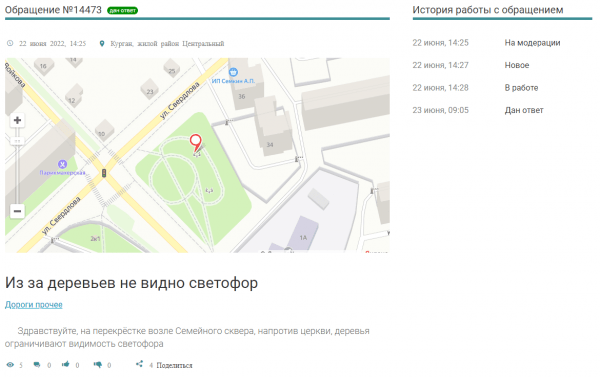Click the title 'Из за деревьев не видно светофор'
Viewport: 600px width, 377px height.
pyautogui.click(x=131, y=283)
